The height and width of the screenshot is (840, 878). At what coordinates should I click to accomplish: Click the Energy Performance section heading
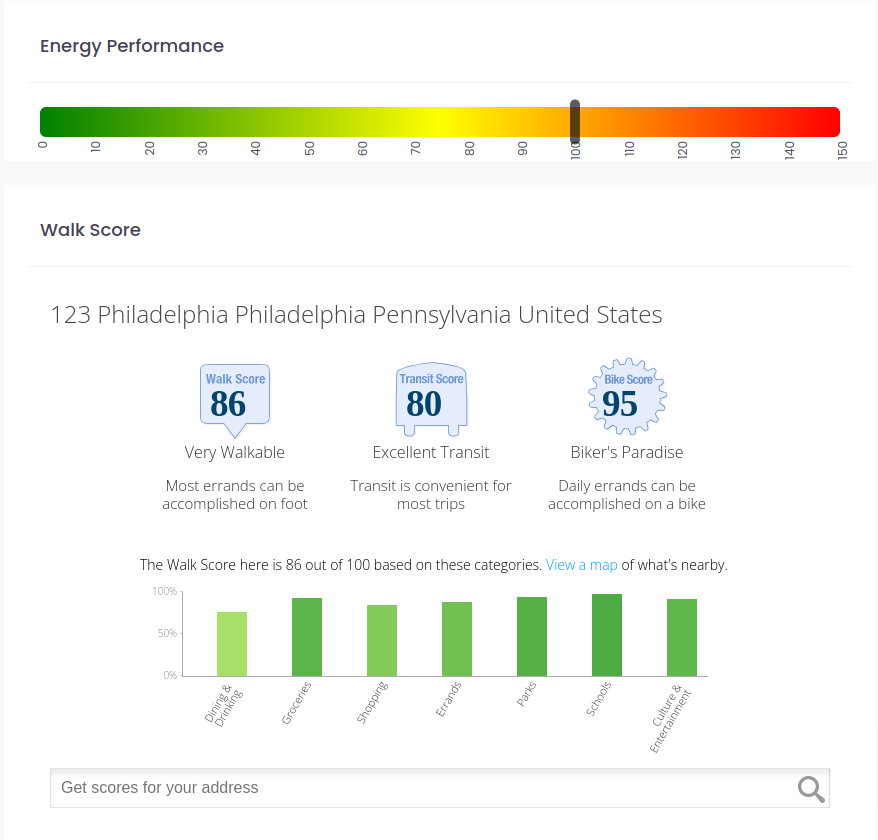132,46
